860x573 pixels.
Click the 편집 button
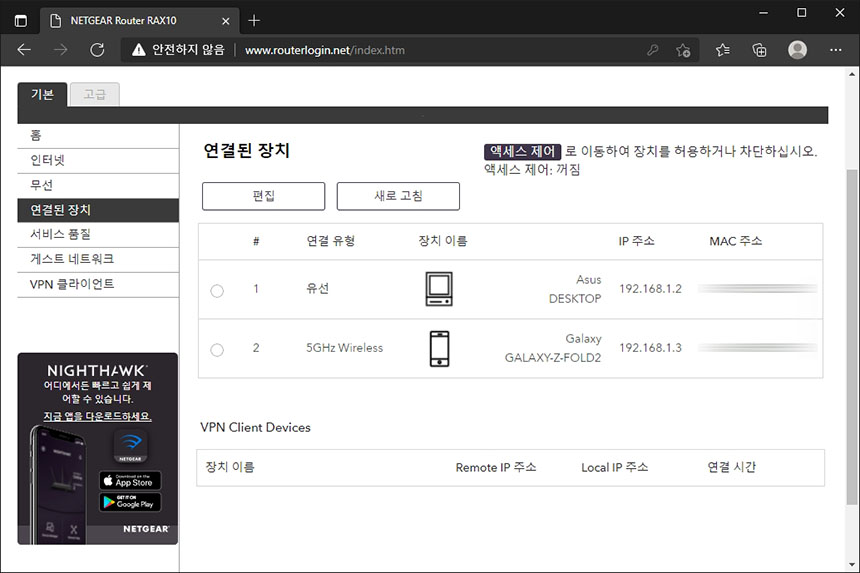(263, 196)
